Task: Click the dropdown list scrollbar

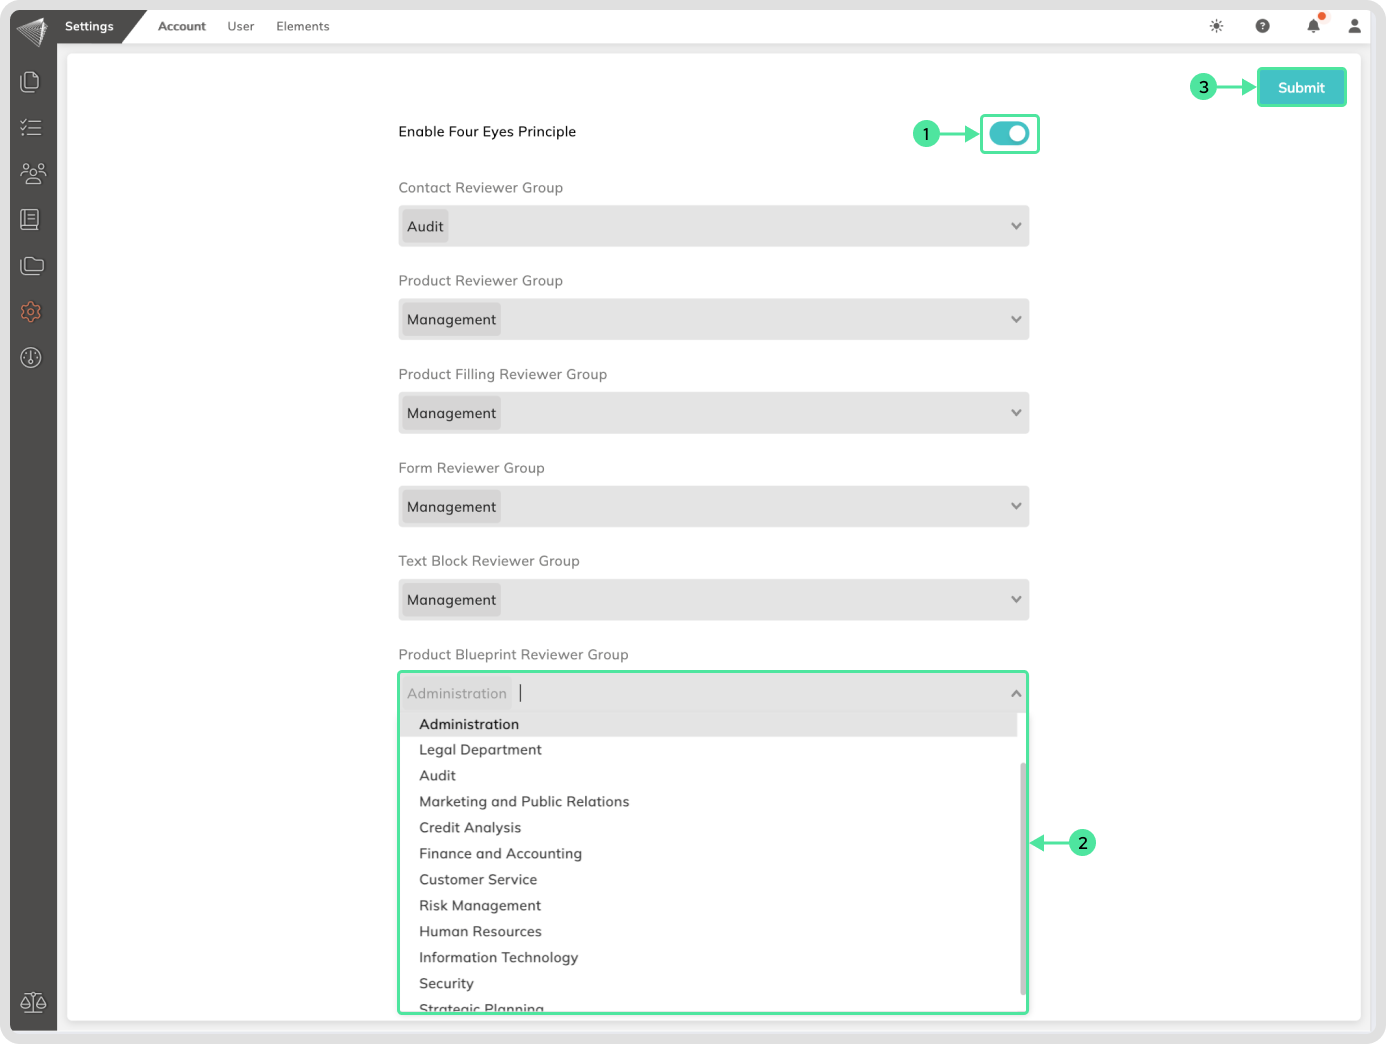Action: [x=1023, y=878]
